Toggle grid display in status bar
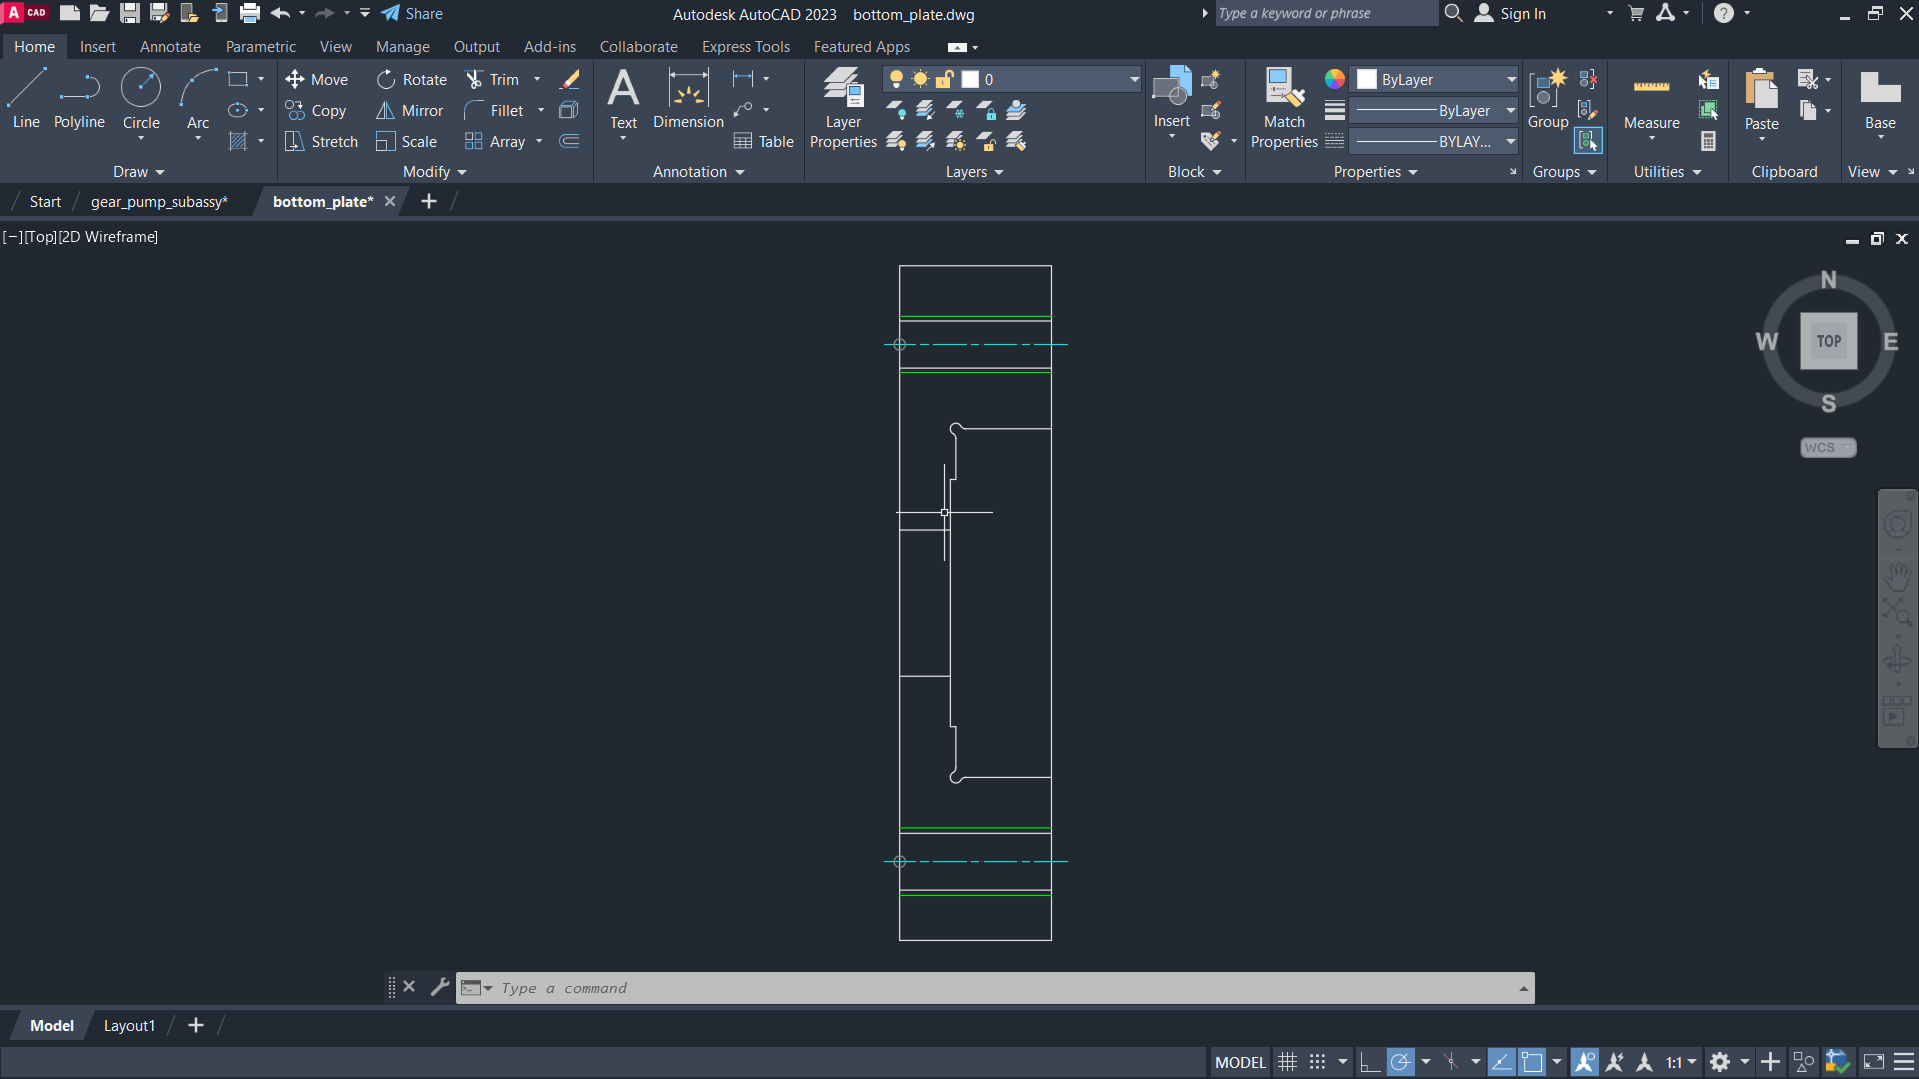This screenshot has height=1079, width=1919. pos(1287,1062)
